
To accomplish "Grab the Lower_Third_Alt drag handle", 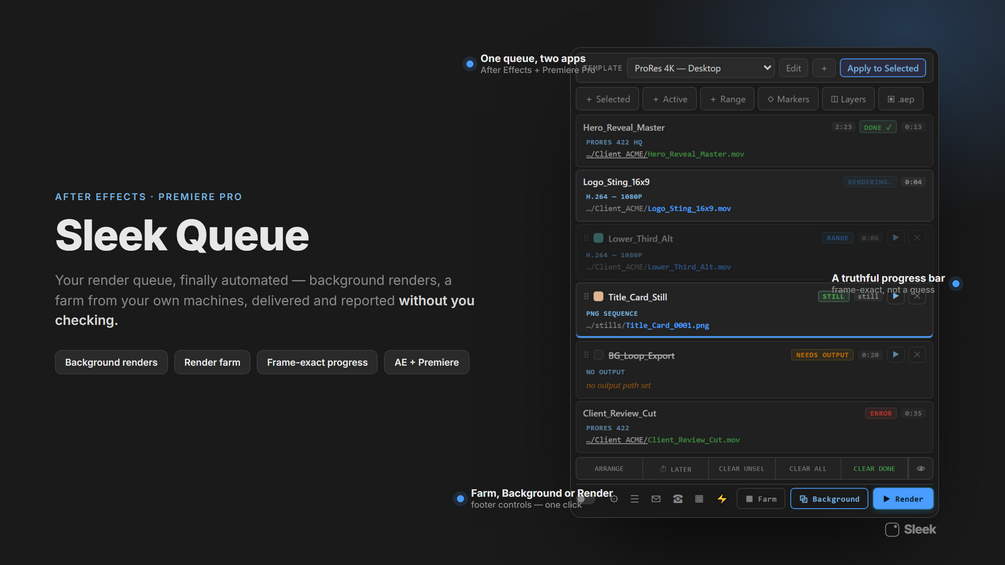I will click(586, 238).
